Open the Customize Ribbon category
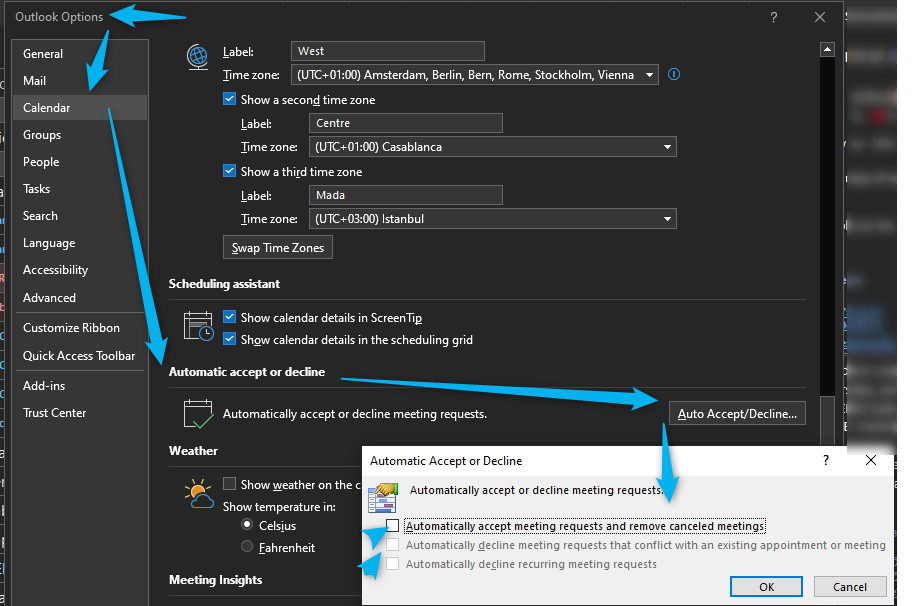The height and width of the screenshot is (606, 912). [80, 328]
